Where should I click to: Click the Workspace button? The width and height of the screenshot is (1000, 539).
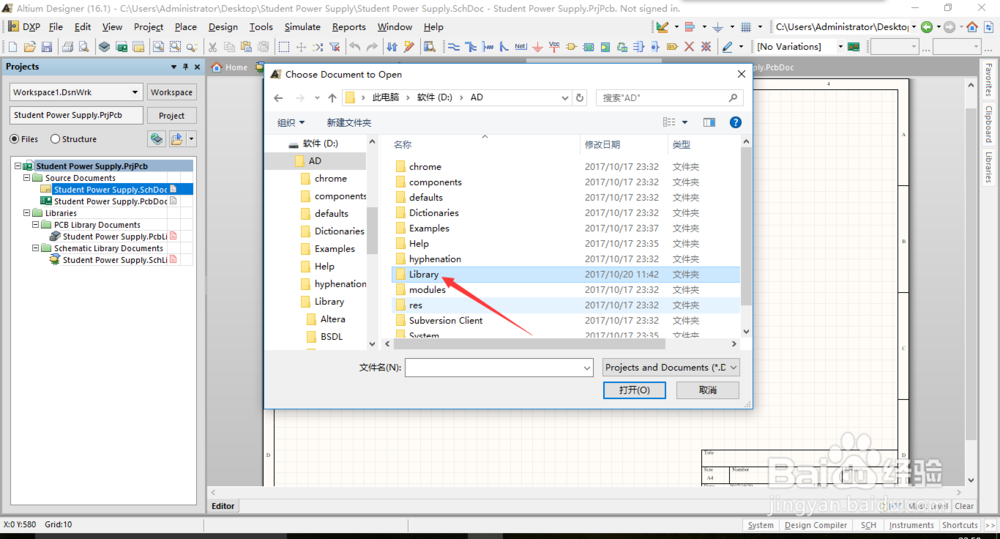pyautogui.click(x=172, y=92)
